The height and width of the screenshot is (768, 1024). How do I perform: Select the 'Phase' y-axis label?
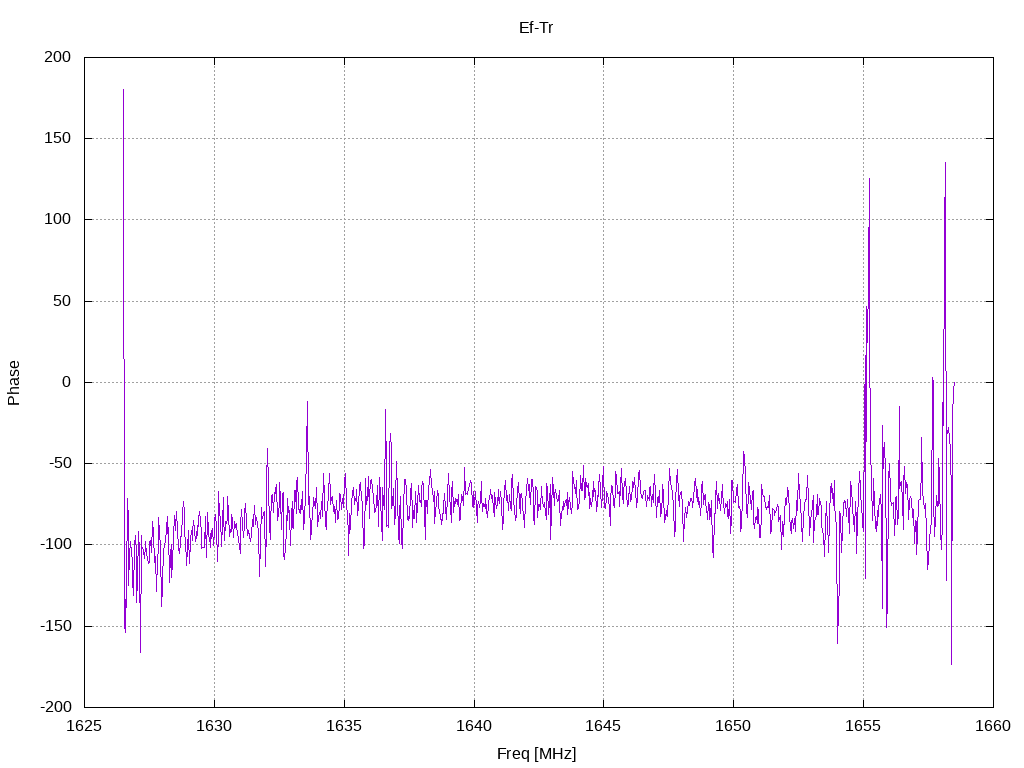14,383
